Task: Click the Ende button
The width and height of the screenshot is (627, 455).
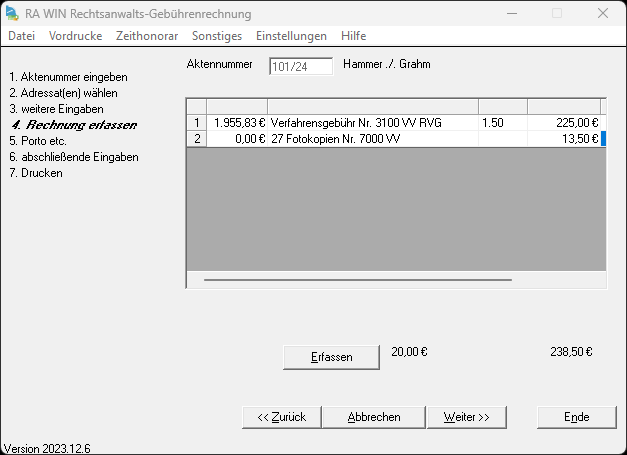Action: click(x=577, y=417)
